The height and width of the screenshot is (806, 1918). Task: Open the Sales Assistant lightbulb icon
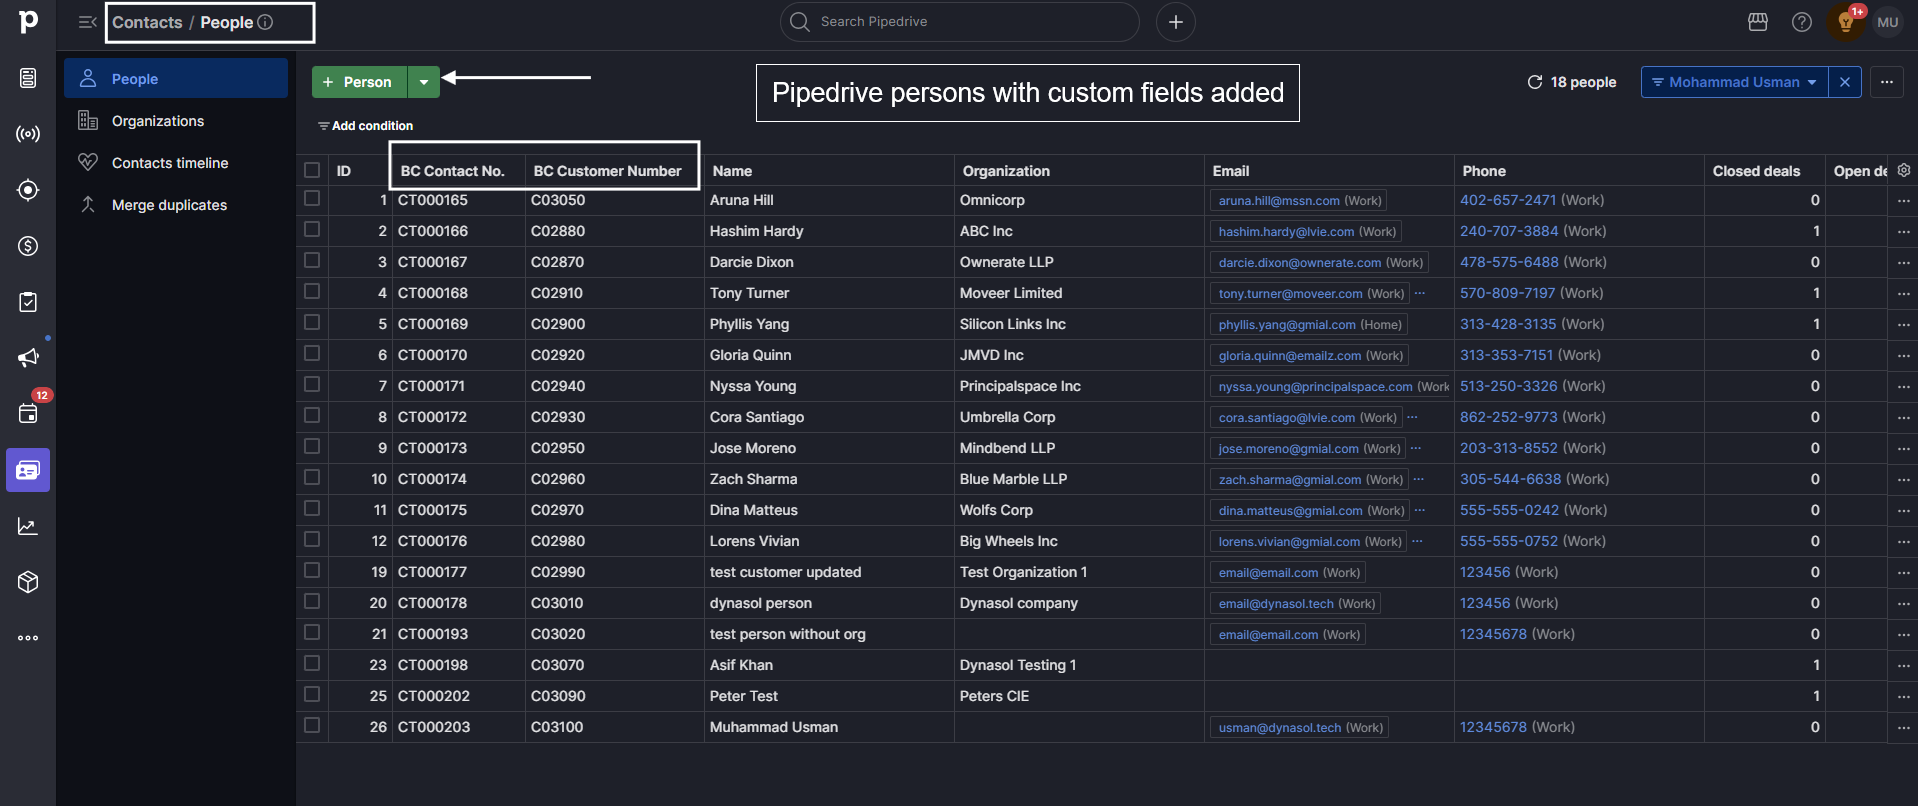pos(1846,22)
